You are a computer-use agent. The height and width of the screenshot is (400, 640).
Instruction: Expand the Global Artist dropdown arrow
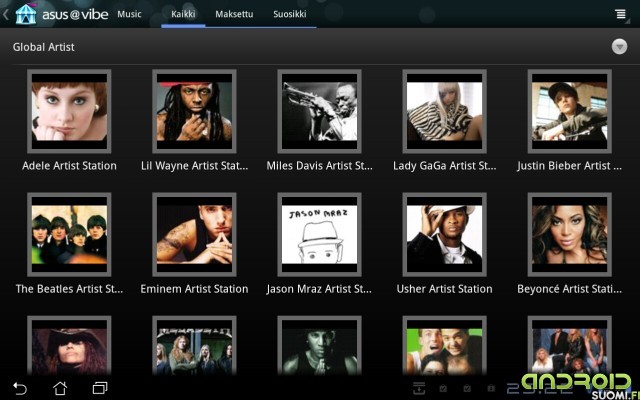pyautogui.click(x=619, y=47)
